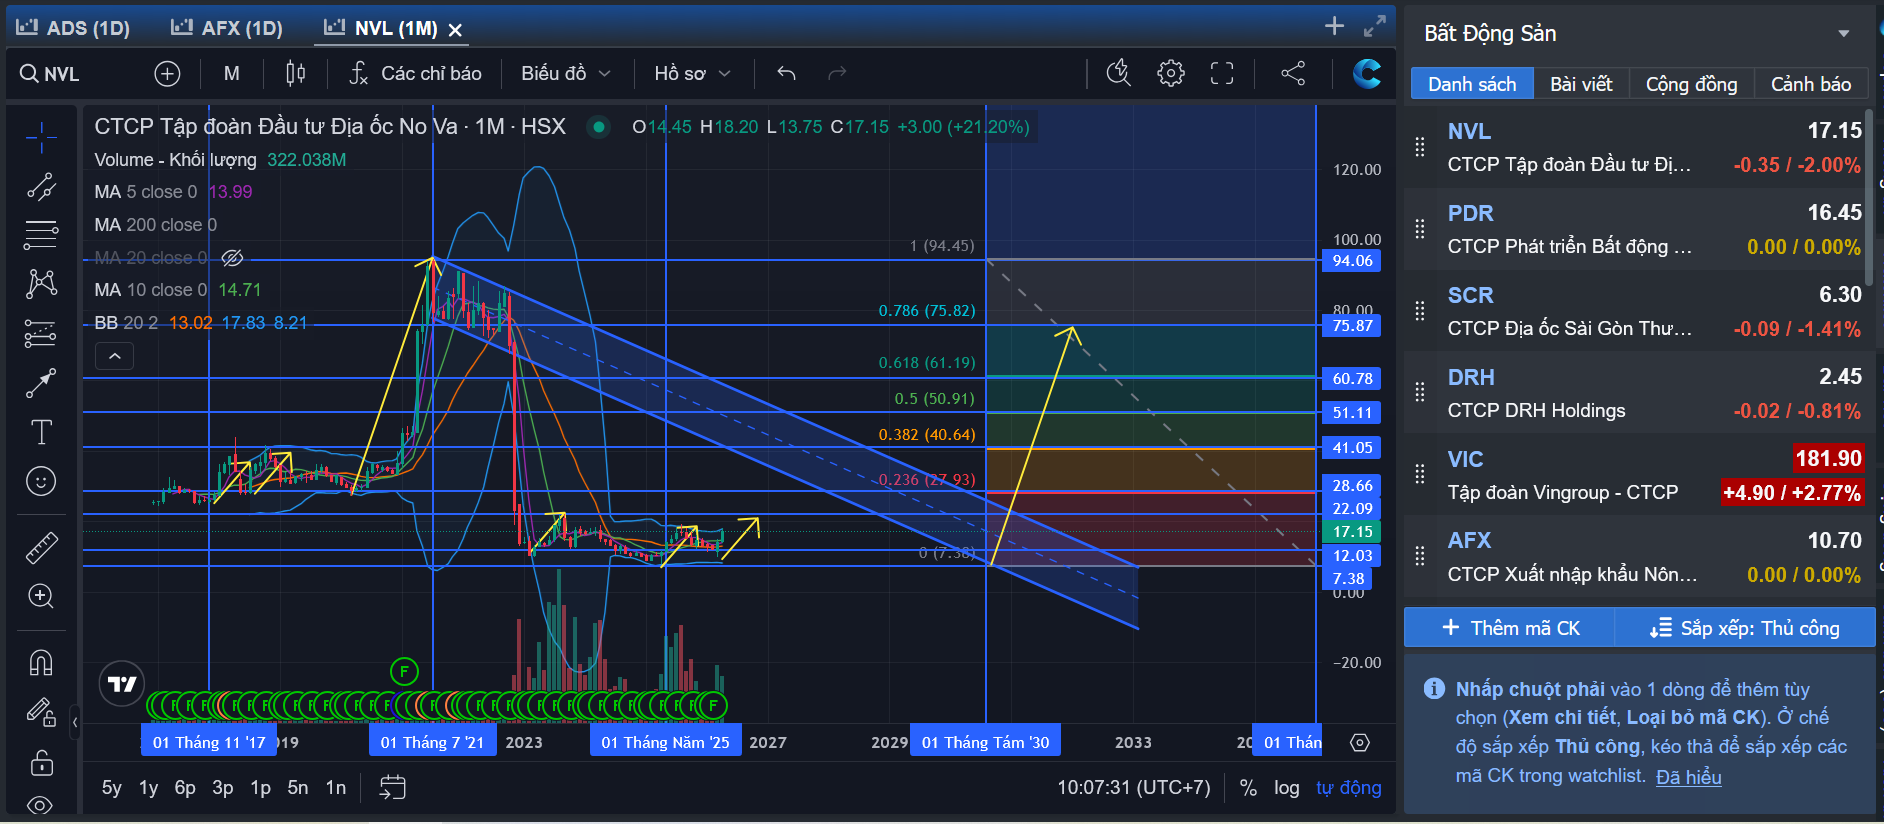
Task: Open the Fibonacci retracement tools
Action: pos(41,235)
